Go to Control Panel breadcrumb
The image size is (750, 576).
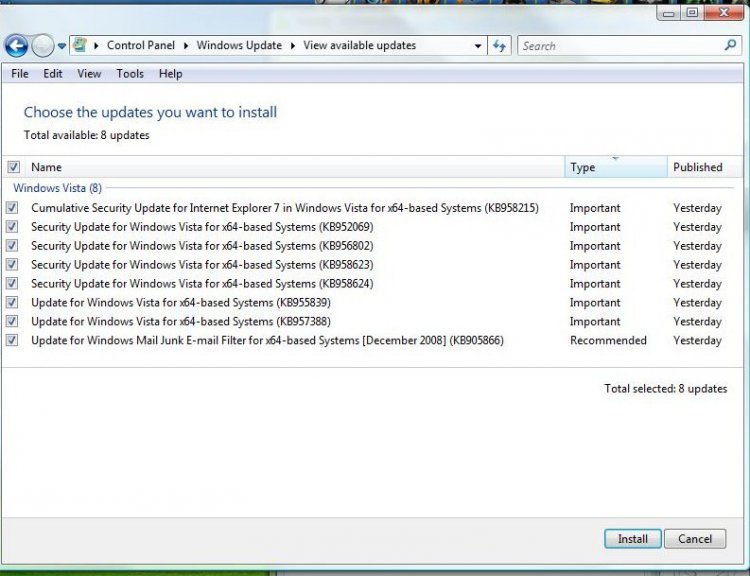141,45
